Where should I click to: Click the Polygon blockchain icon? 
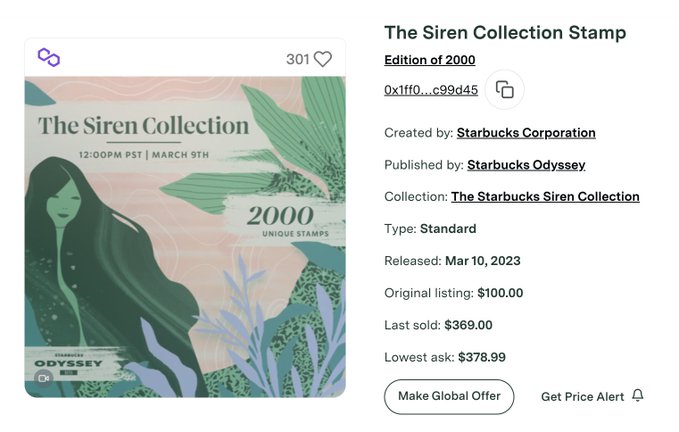click(x=49, y=58)
